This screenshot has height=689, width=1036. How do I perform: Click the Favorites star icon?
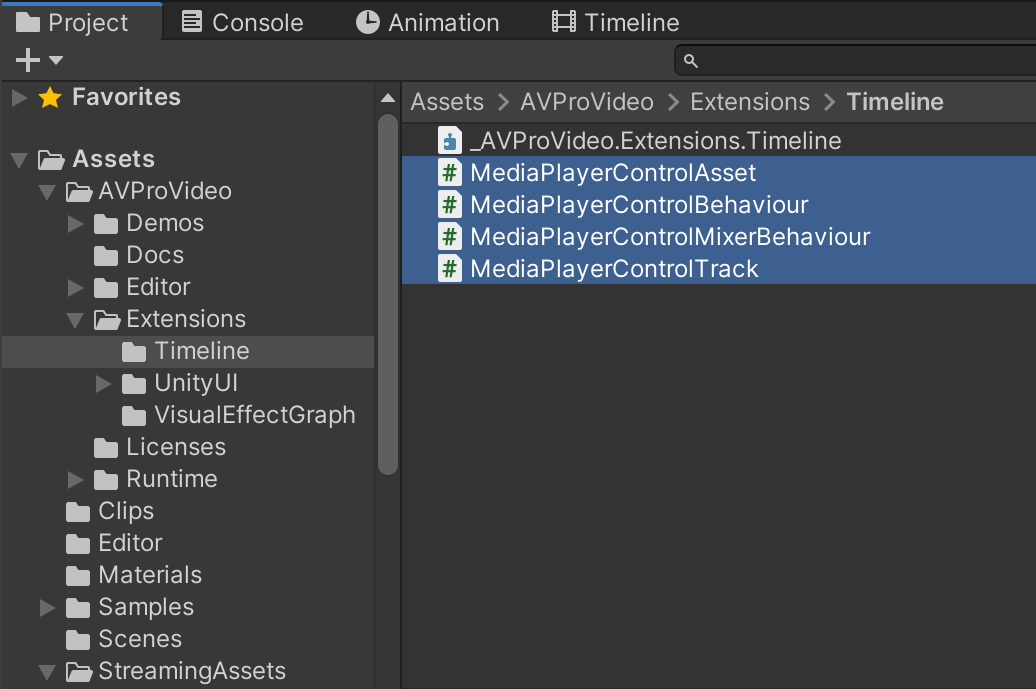(50, 98)
